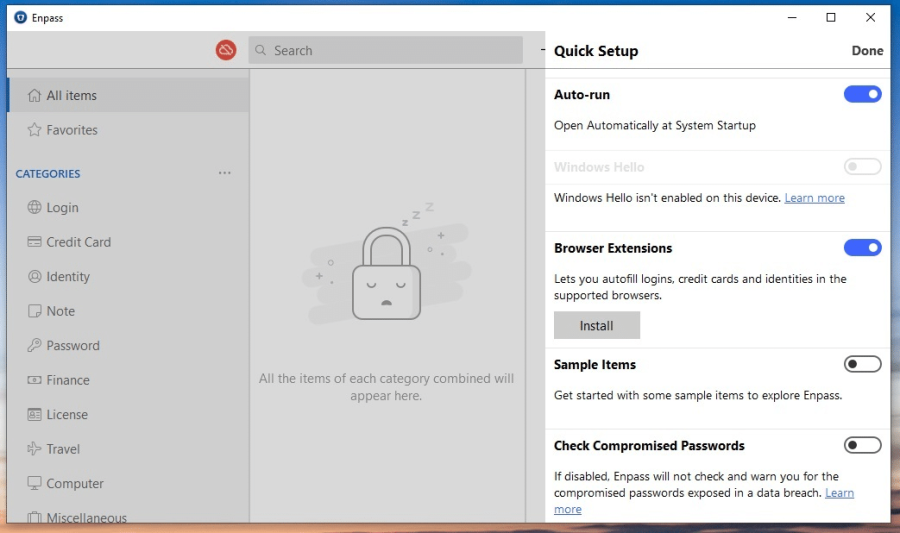The width and height of the screenshot is (900, 533).
Task: Enable Check Compromised Passwords toggle
Action: coord(862,445)
